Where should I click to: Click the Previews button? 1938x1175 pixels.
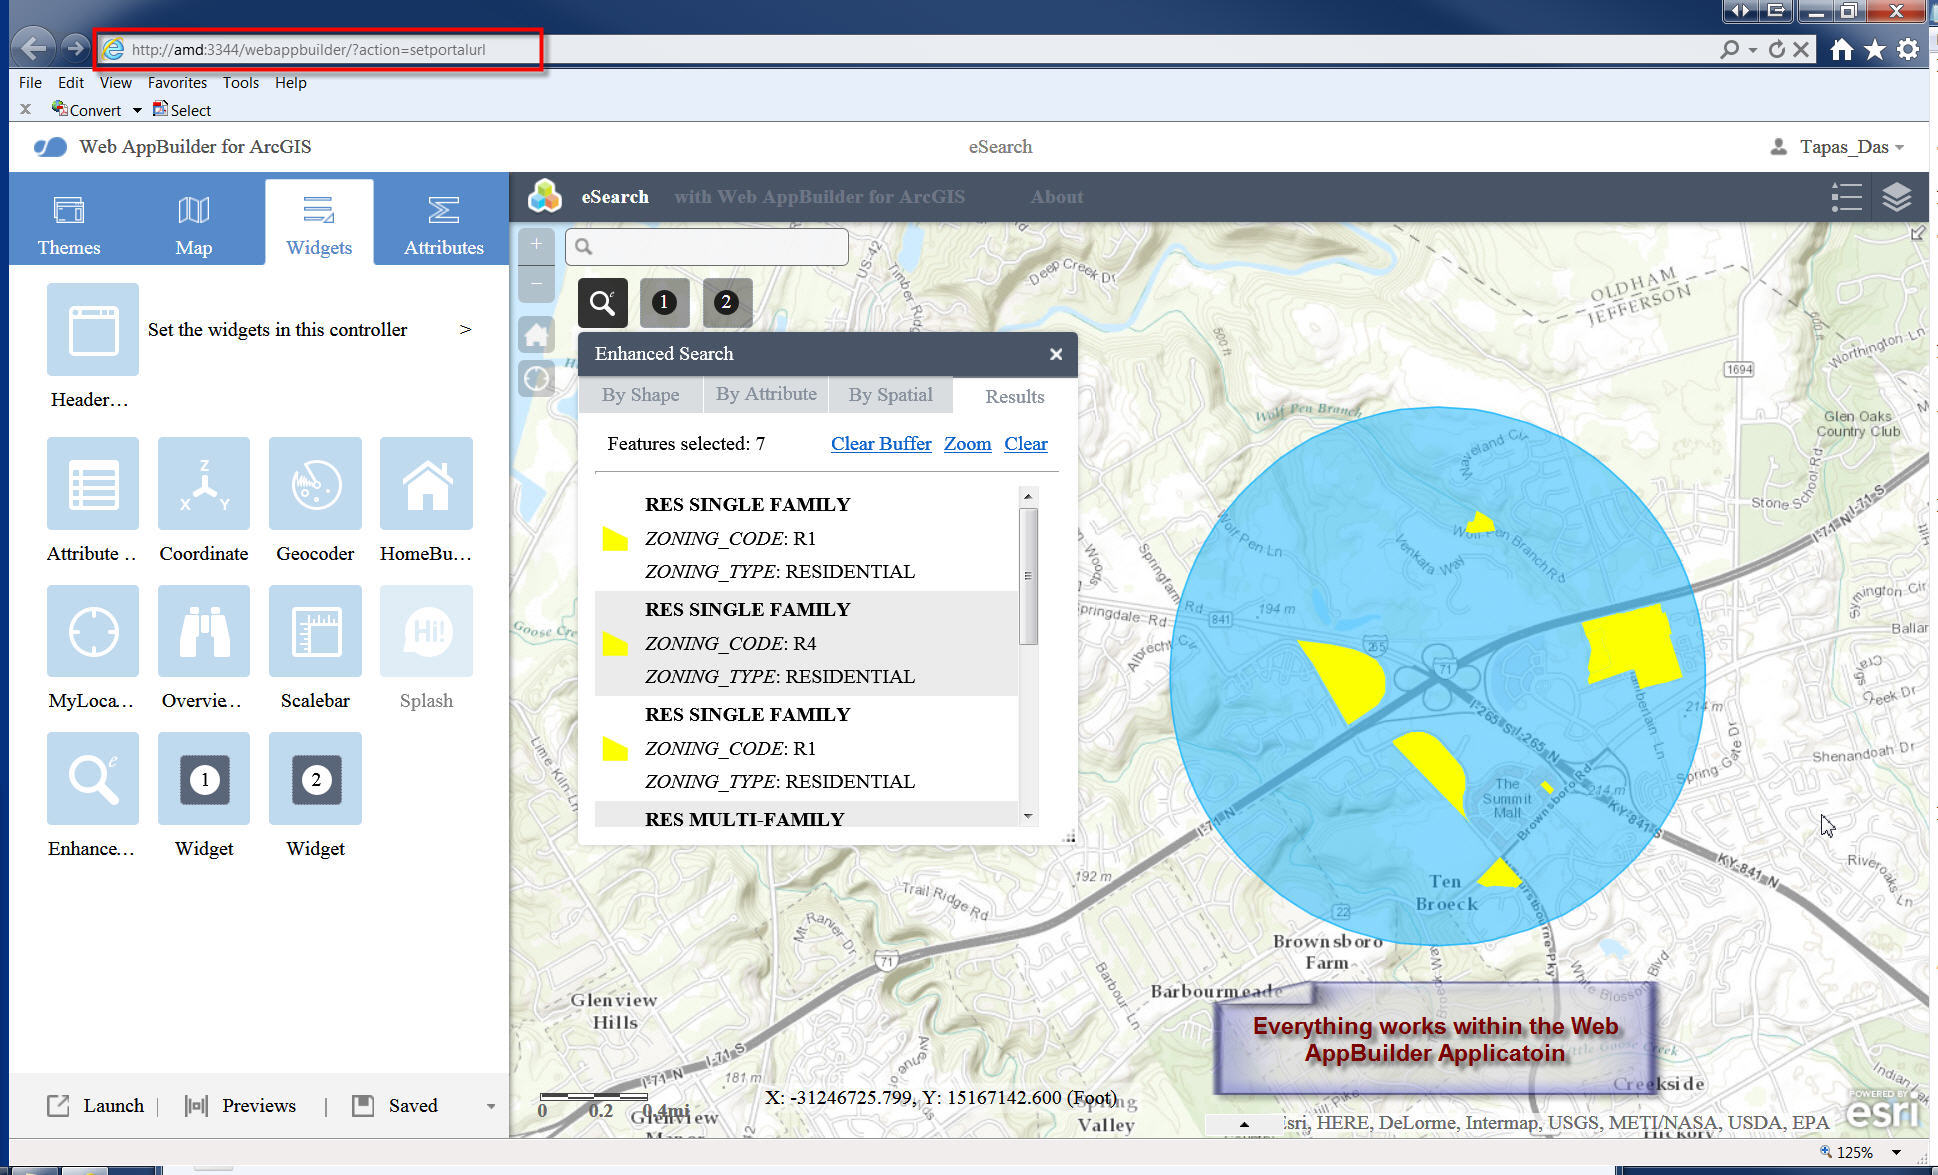pos(240,1106)
